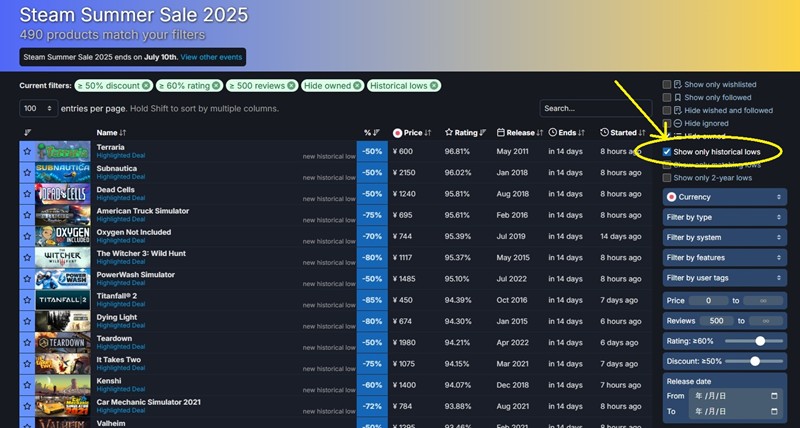Open the Filter by user tags dropdown
This screenshot has width=800, height=428.
click(x=724, y=278)
